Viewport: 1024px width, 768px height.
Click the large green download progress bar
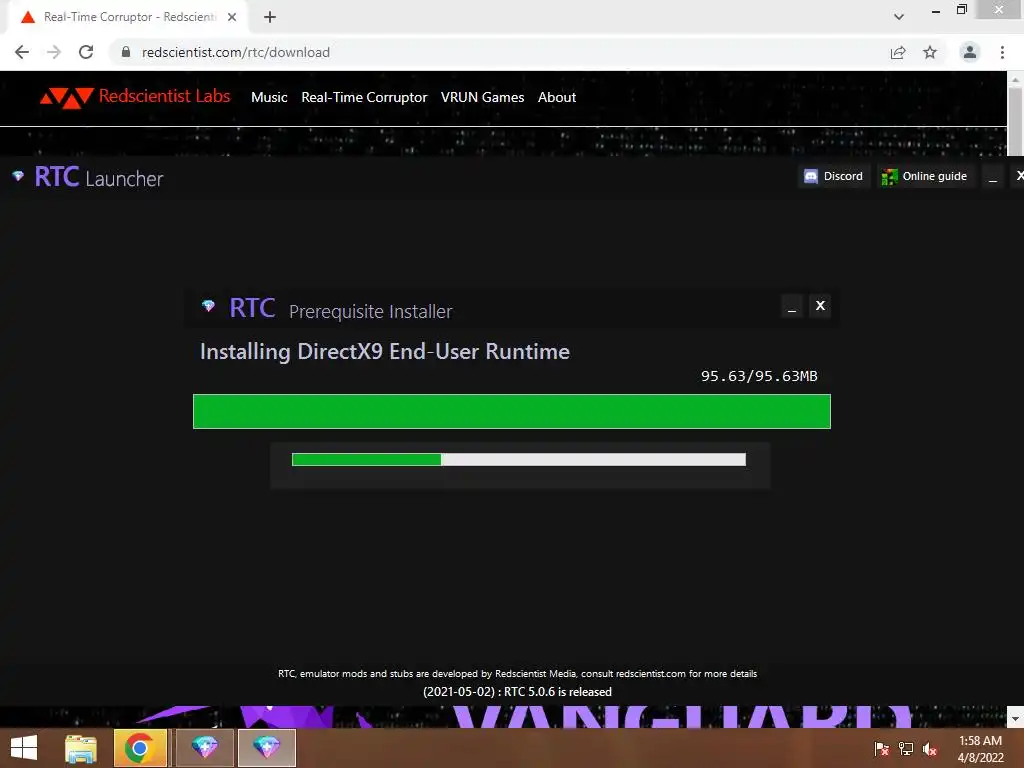pyautogui.click(x=512, y=411)
